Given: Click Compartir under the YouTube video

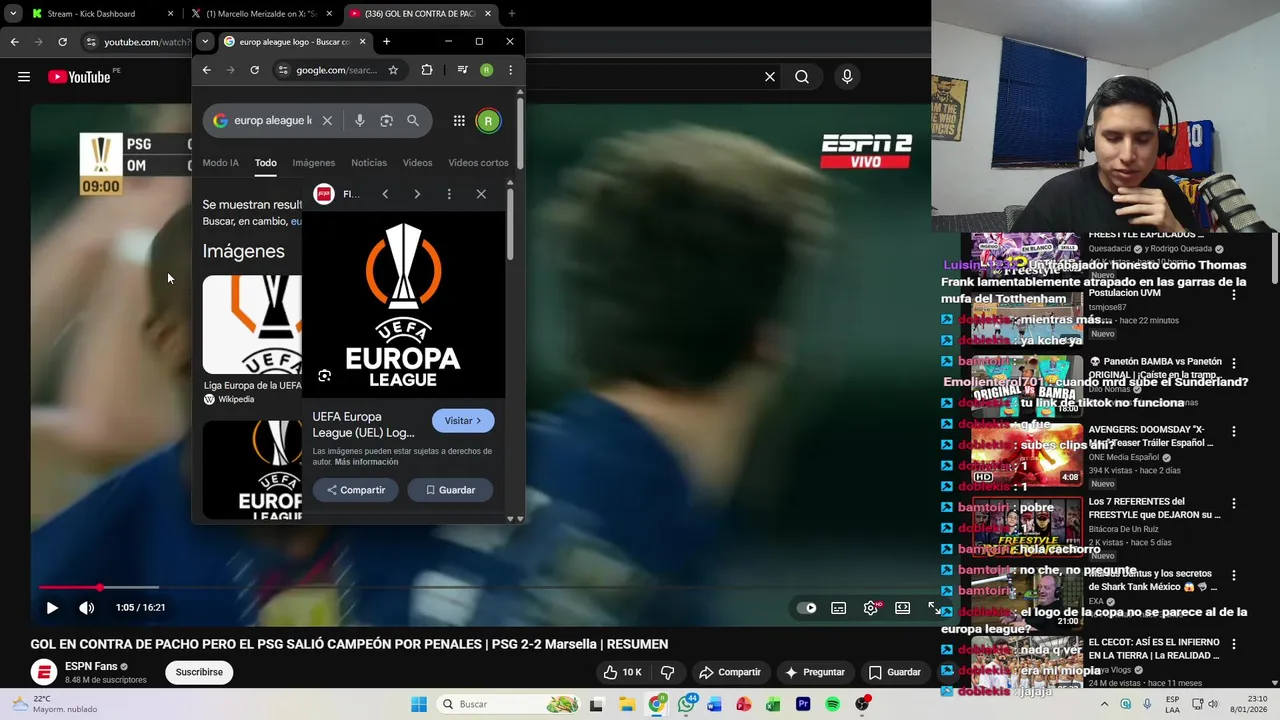Looking at the screenshot, I should pyautogui.click(x=730, y=672).
